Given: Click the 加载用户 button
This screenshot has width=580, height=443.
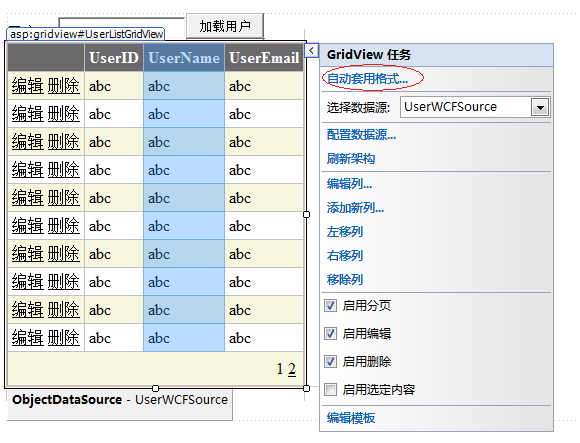Looking at the screenshot, I should [x=225, y=26].
